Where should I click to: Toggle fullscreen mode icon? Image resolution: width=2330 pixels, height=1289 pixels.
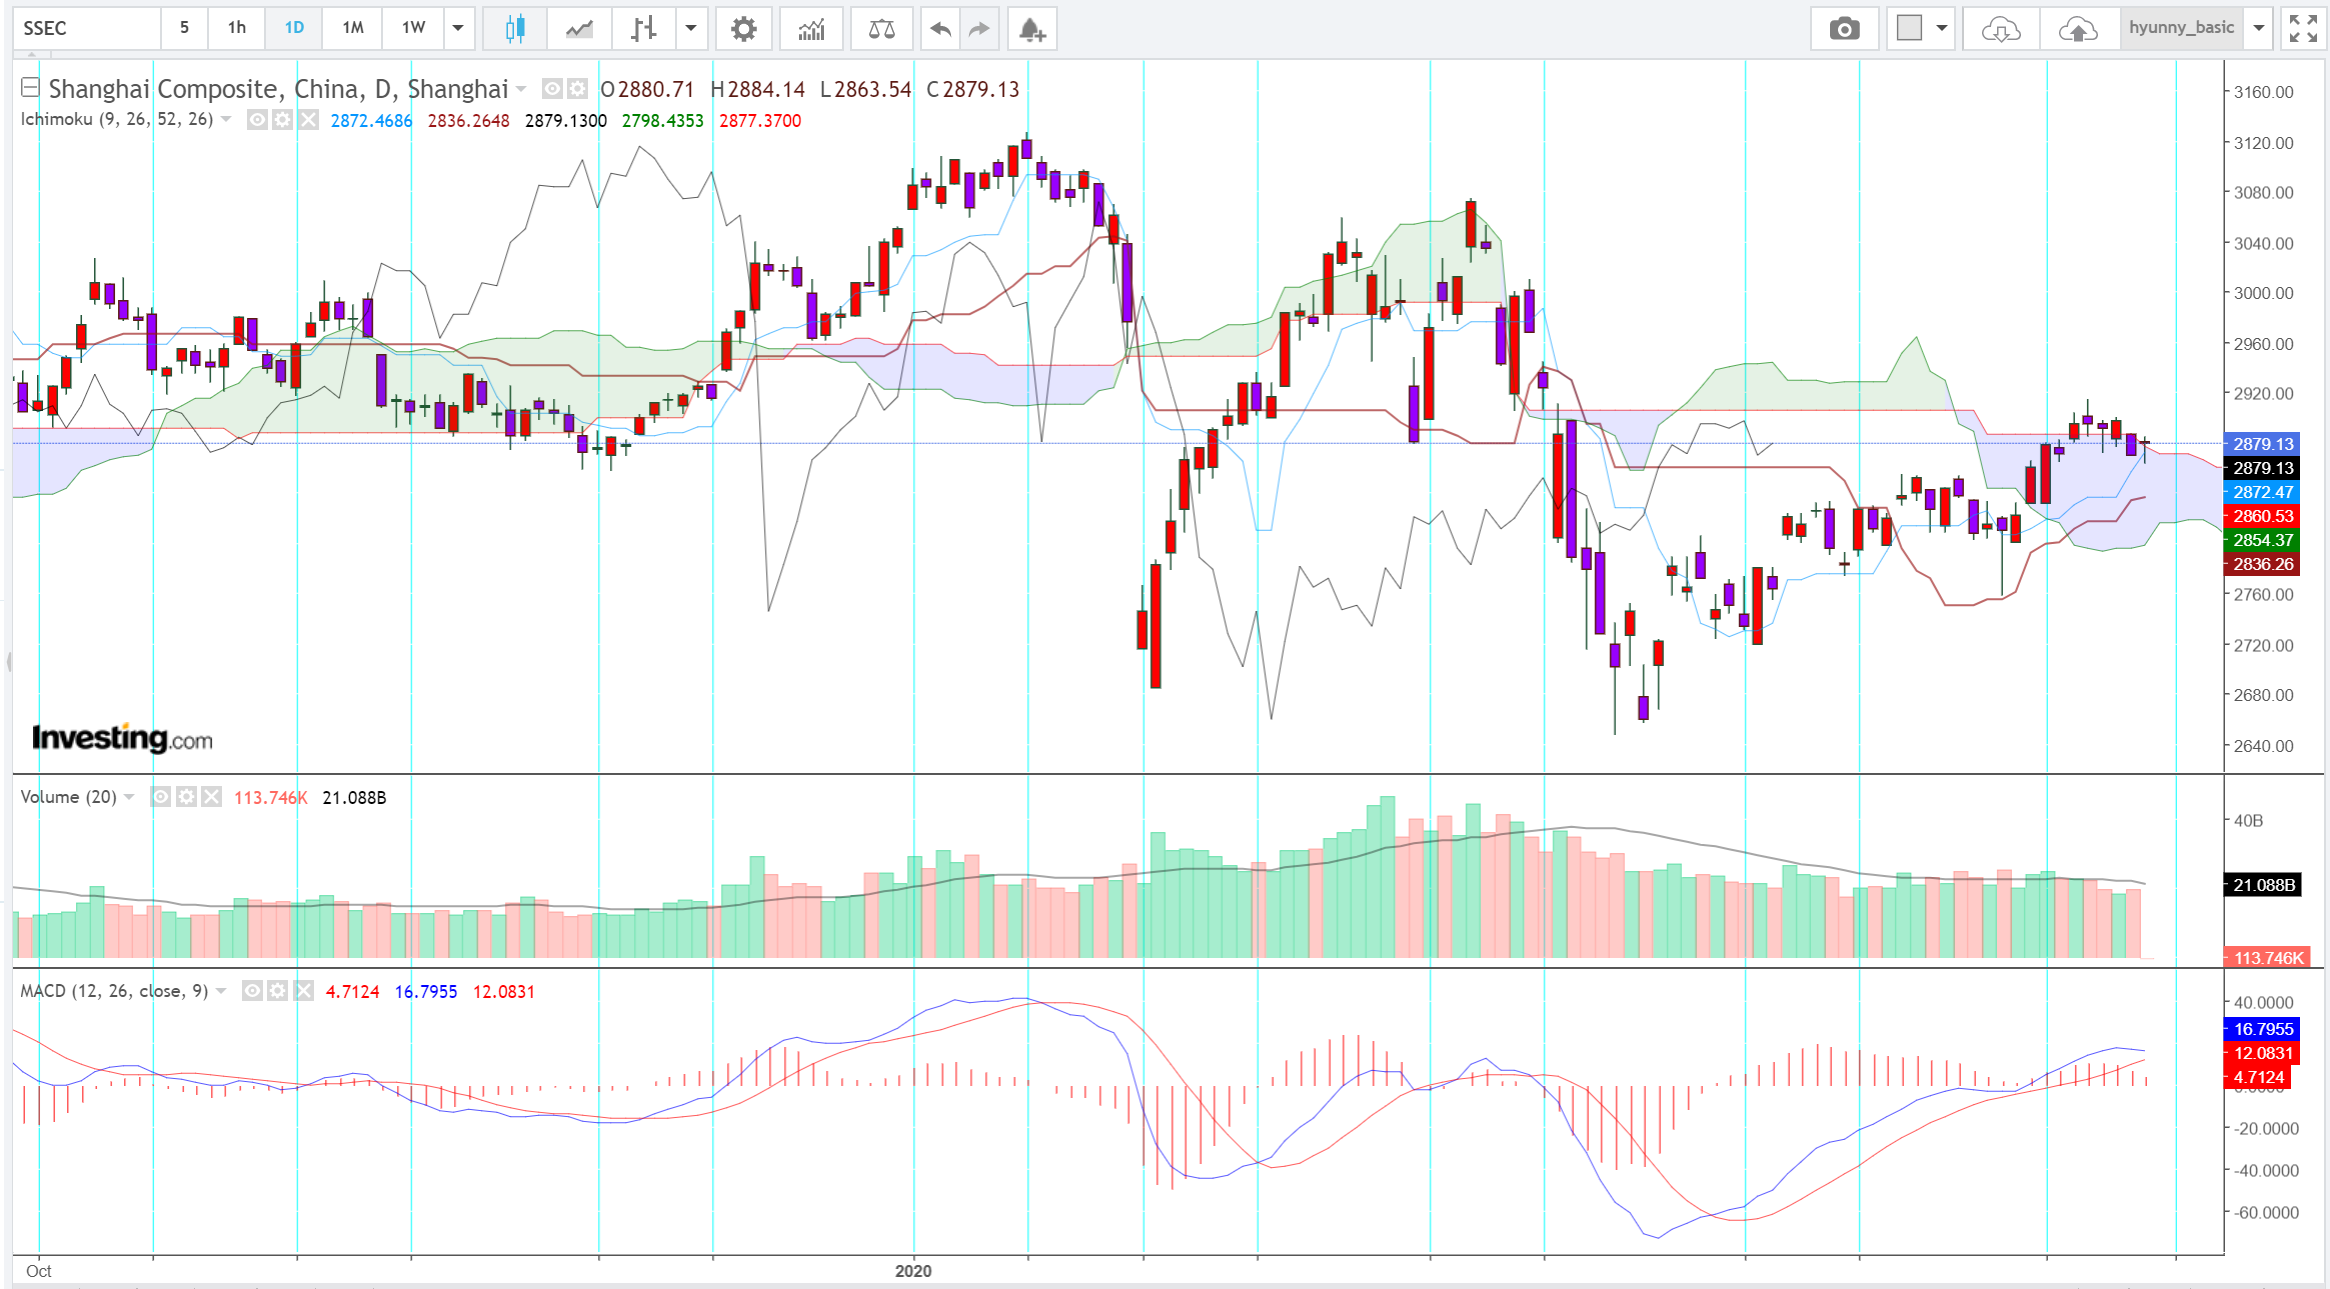[x=2303, y=29]
